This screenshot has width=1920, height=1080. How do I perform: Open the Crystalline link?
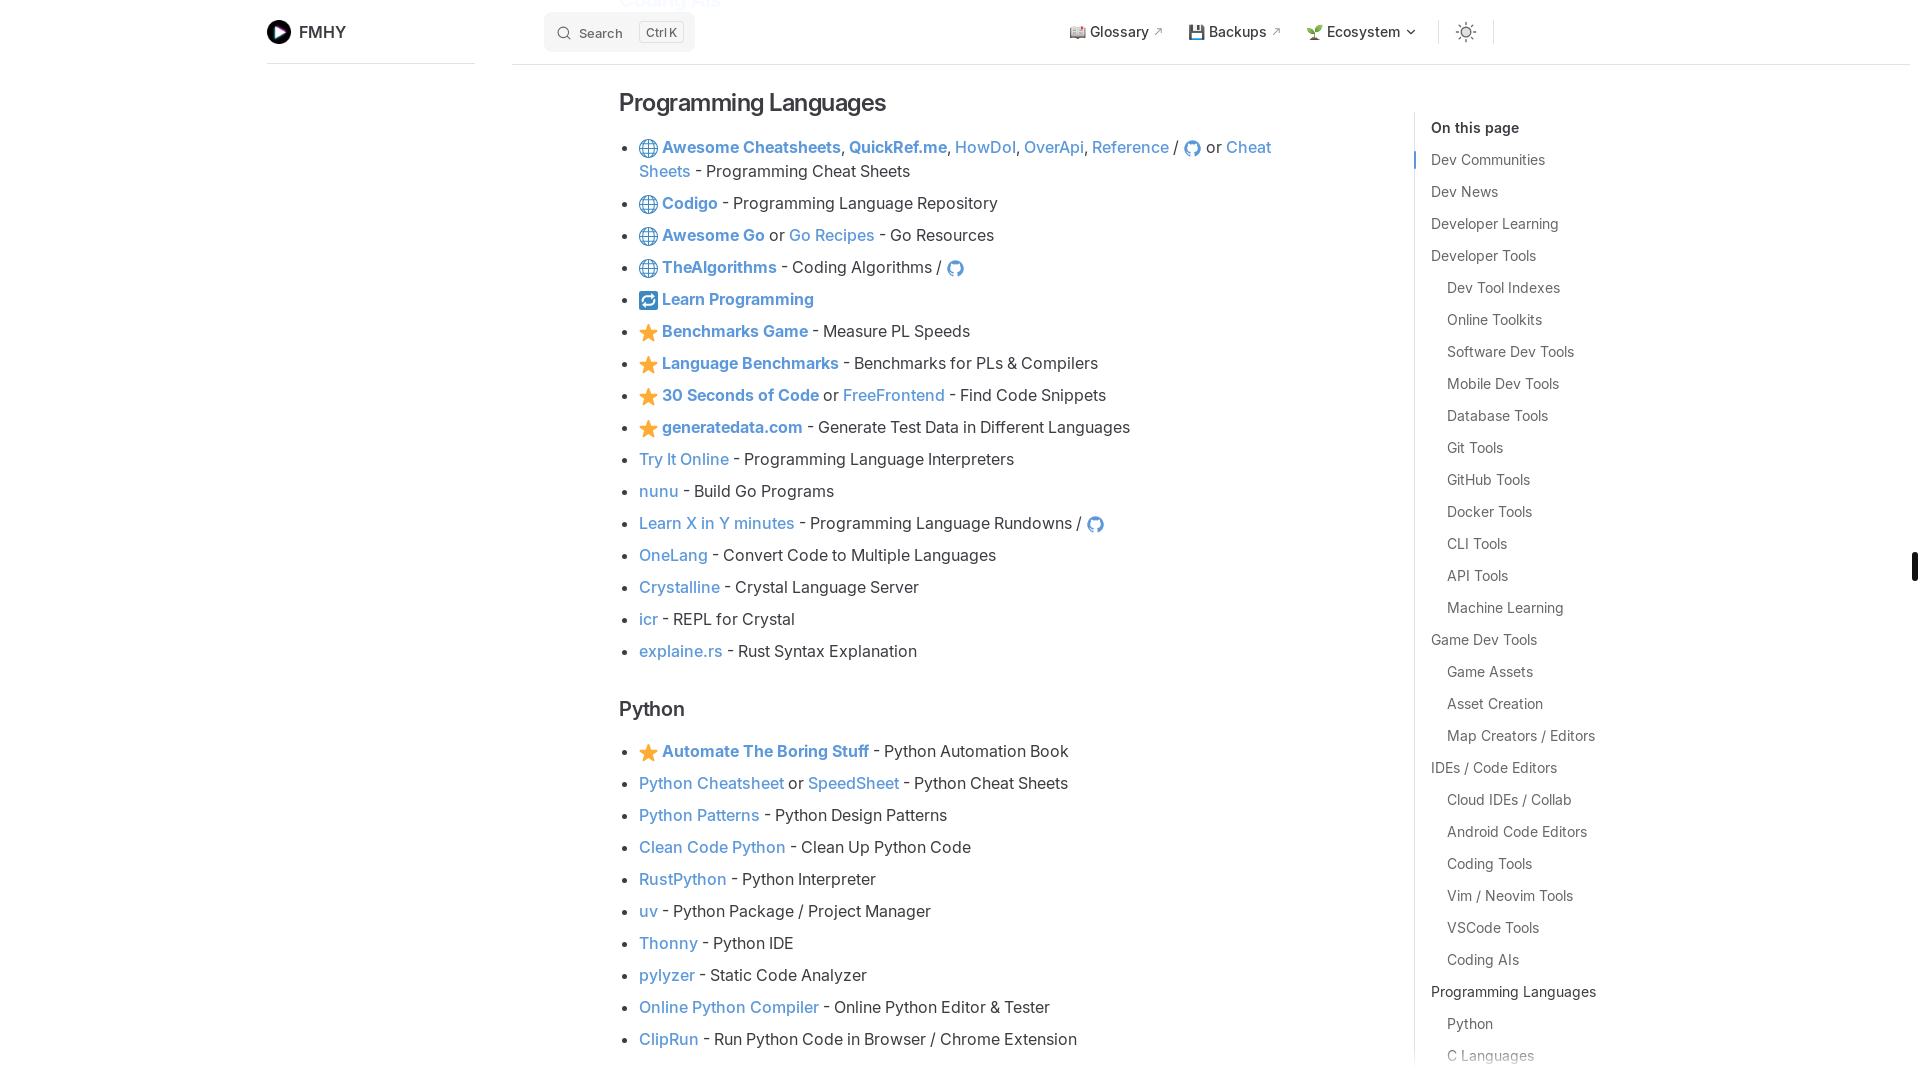679,587
